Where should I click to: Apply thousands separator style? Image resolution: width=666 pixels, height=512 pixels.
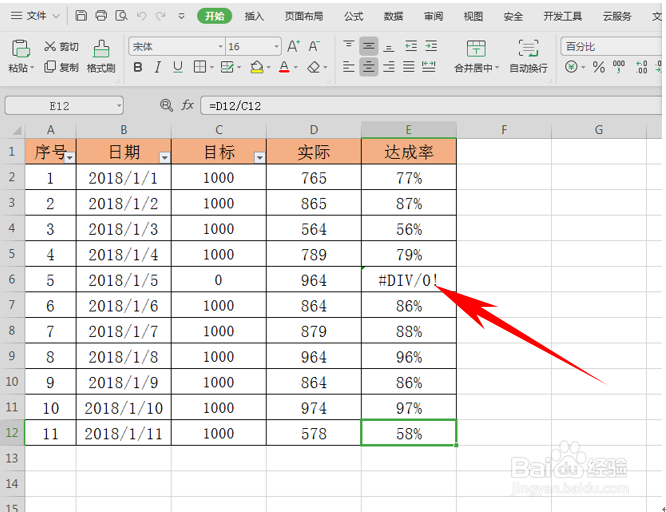619,67
